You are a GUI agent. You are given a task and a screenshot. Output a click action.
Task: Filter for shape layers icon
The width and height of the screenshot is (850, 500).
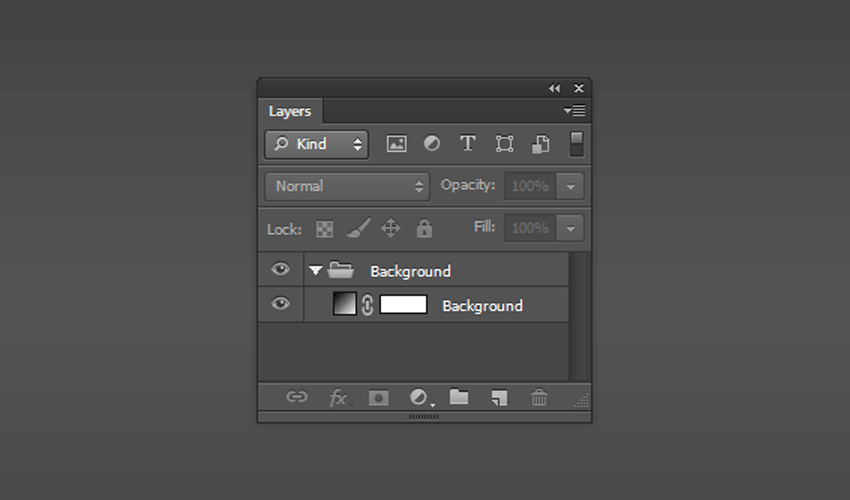[x=504, y=144]
